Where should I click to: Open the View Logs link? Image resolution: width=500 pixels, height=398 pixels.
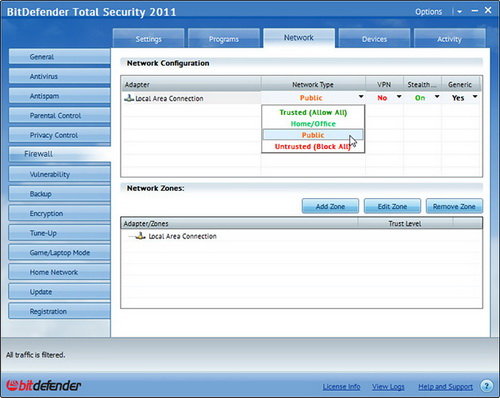(x=388, y=387)
